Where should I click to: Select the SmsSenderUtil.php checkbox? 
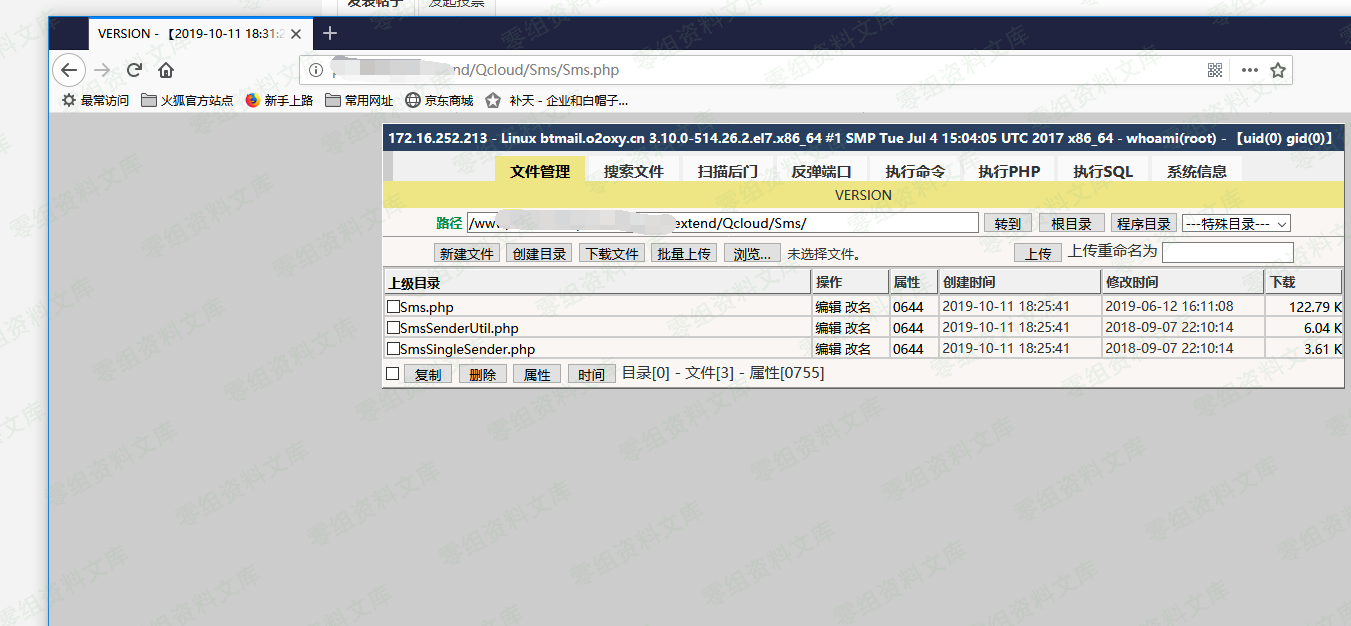[393, 328]
